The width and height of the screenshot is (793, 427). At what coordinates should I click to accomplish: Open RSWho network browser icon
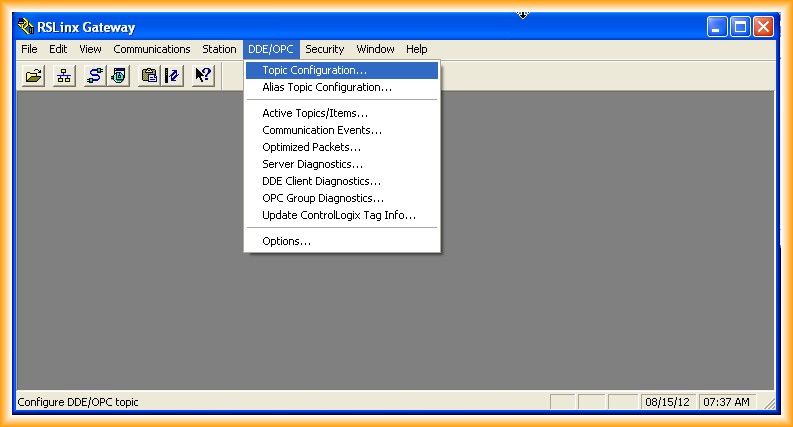pos(63,75)
